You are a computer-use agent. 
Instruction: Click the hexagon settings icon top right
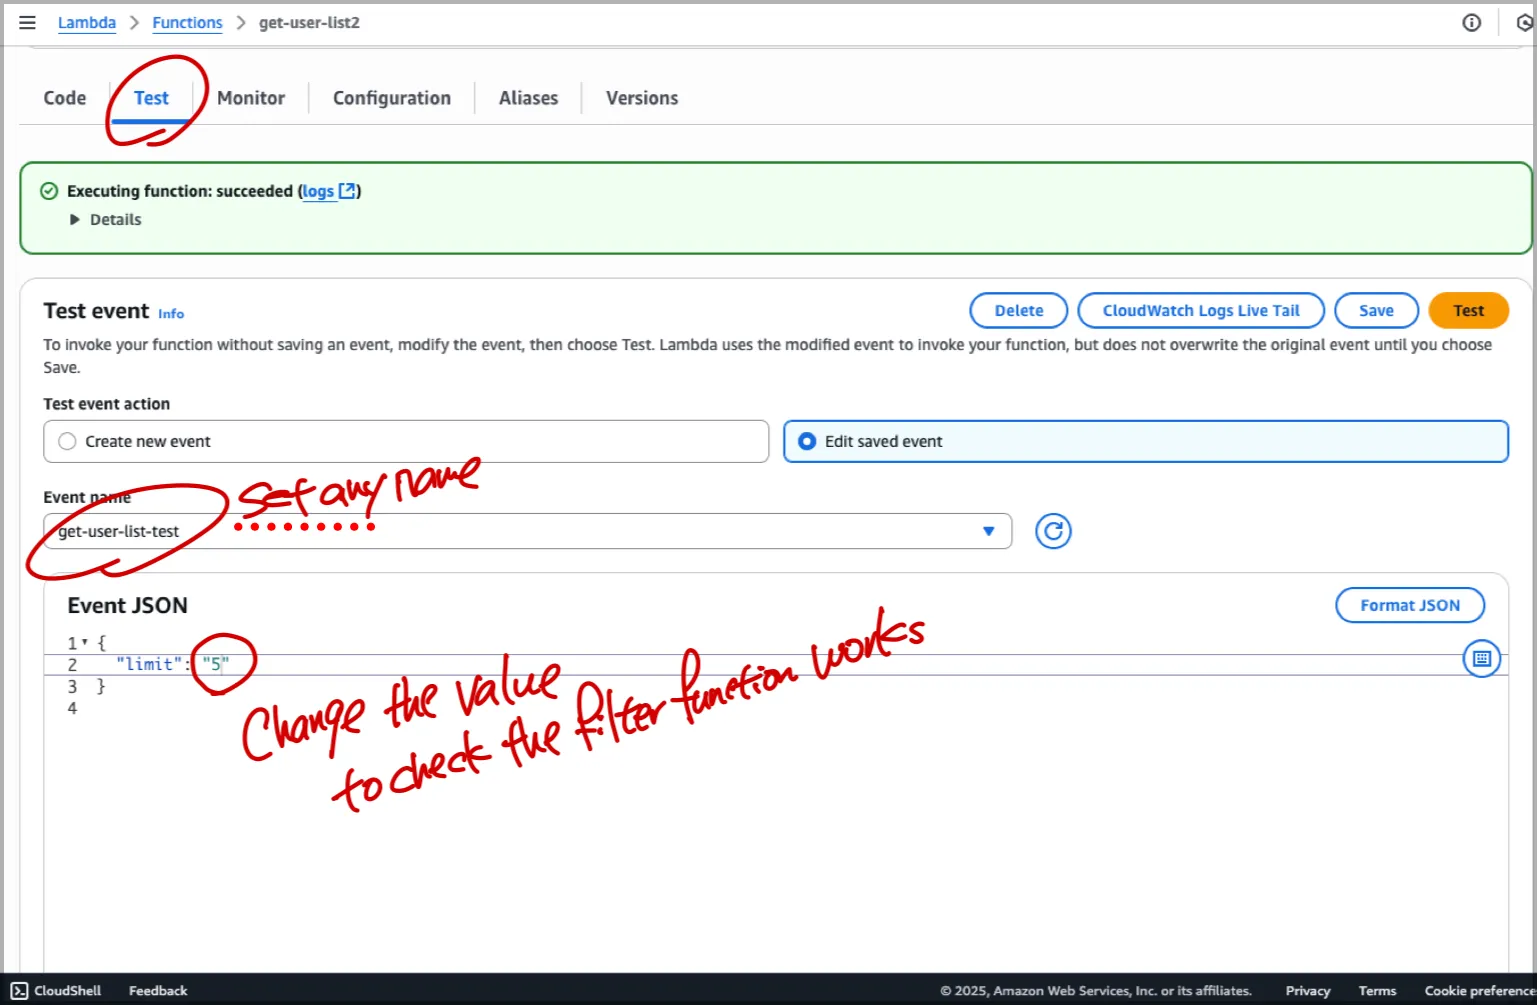[1524, 22]
